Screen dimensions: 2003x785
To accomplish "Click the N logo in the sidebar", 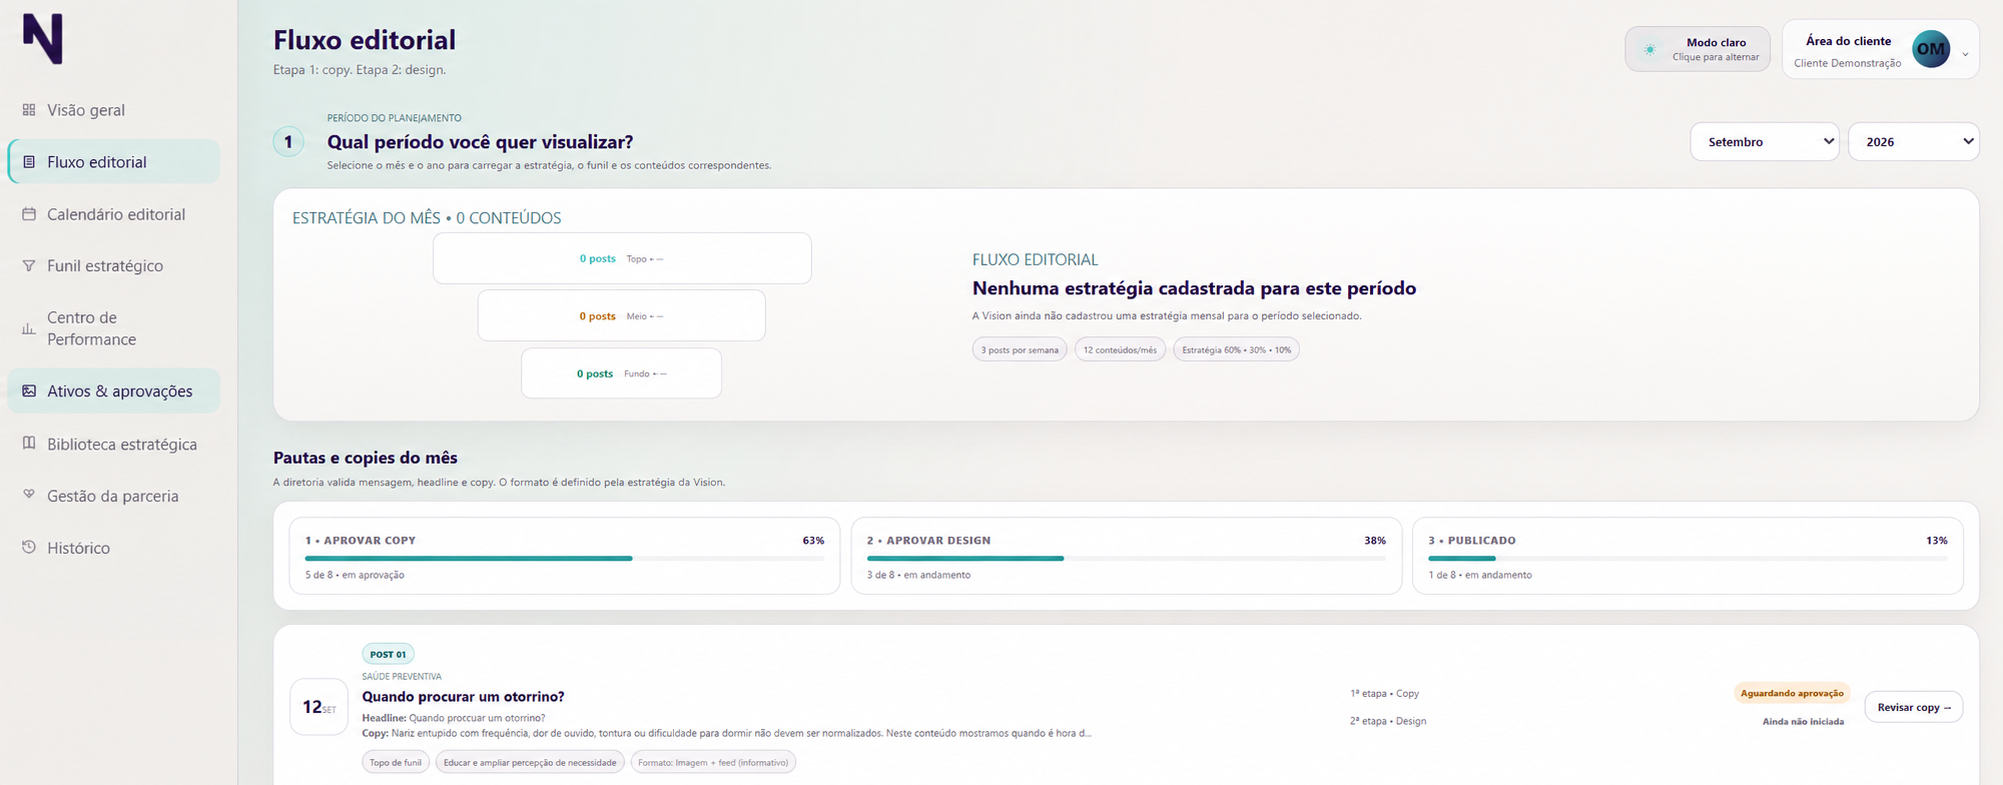I will click(x=43, y=39).
